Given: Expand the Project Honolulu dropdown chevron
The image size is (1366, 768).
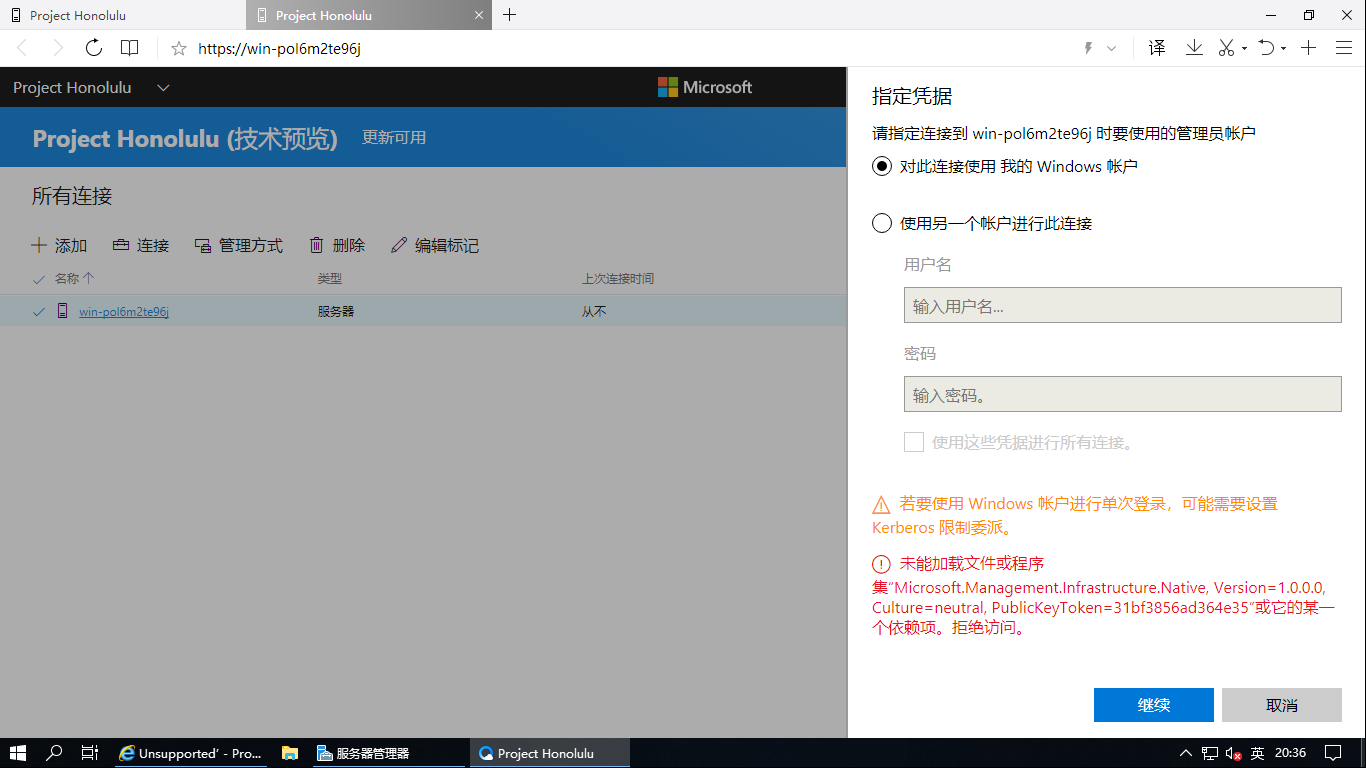Looking at the screenshot, I should pos(164,88).
